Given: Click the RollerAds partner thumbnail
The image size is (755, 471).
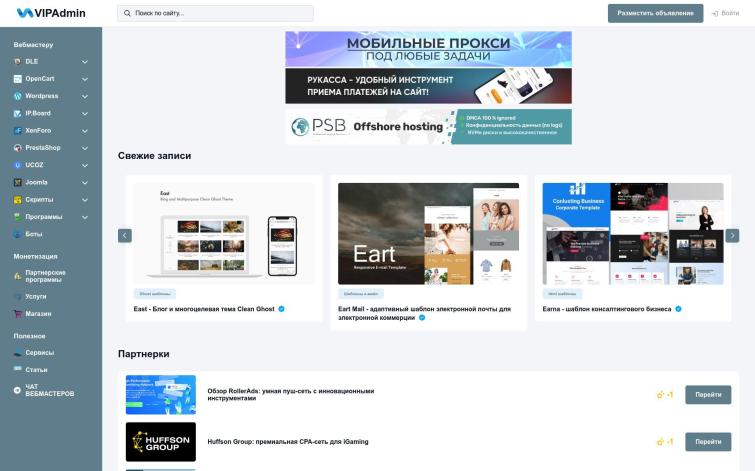Looking at the screenshot, I should pos(161,395).
